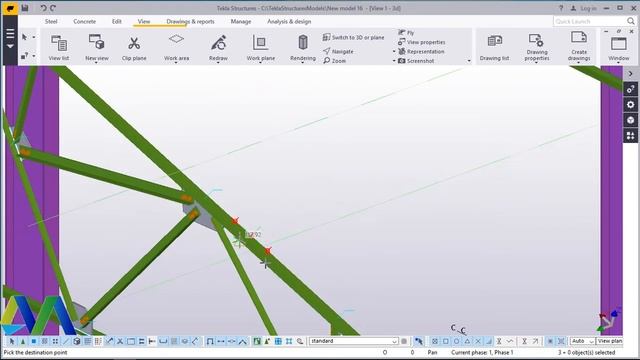This screenshot has height=360, width=640.
Task: Open Drawing properties
Action: [x=537, y=48]
